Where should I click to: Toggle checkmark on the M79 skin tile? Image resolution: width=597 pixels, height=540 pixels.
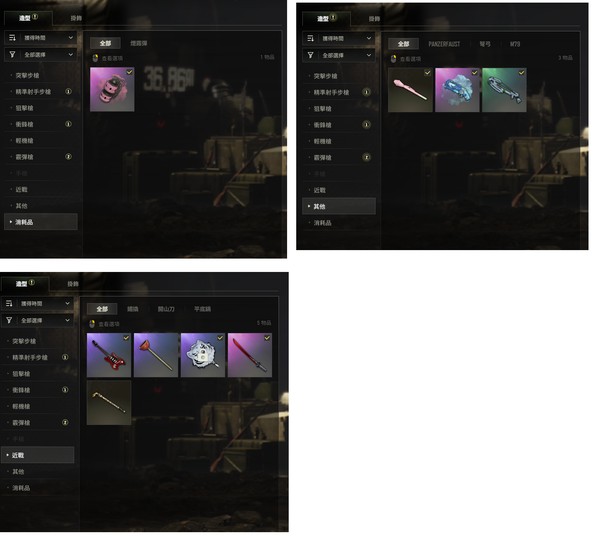tap(522, 73)
